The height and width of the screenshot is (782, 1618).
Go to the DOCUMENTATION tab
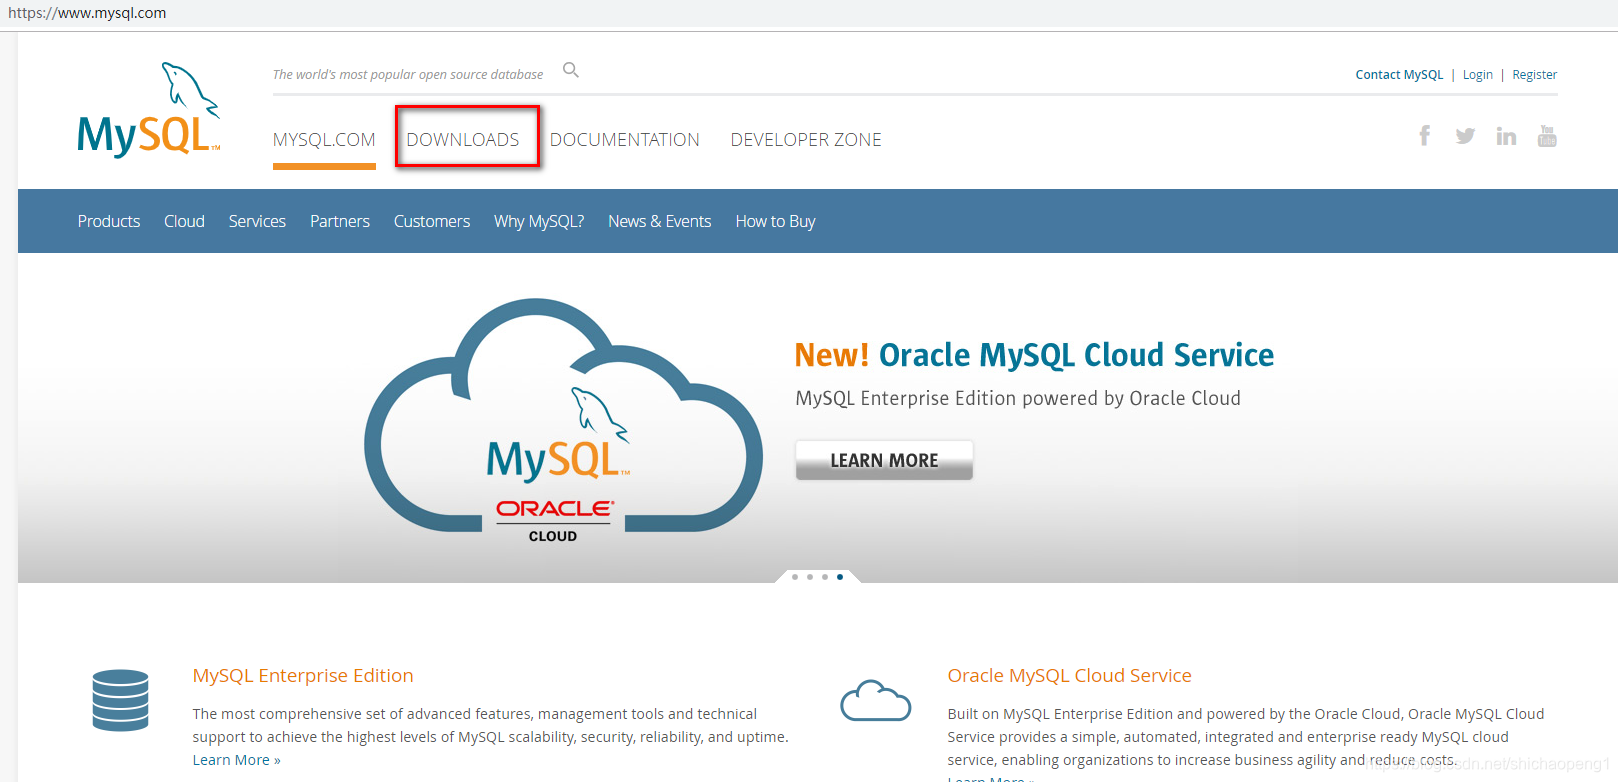tap(625, 140)
